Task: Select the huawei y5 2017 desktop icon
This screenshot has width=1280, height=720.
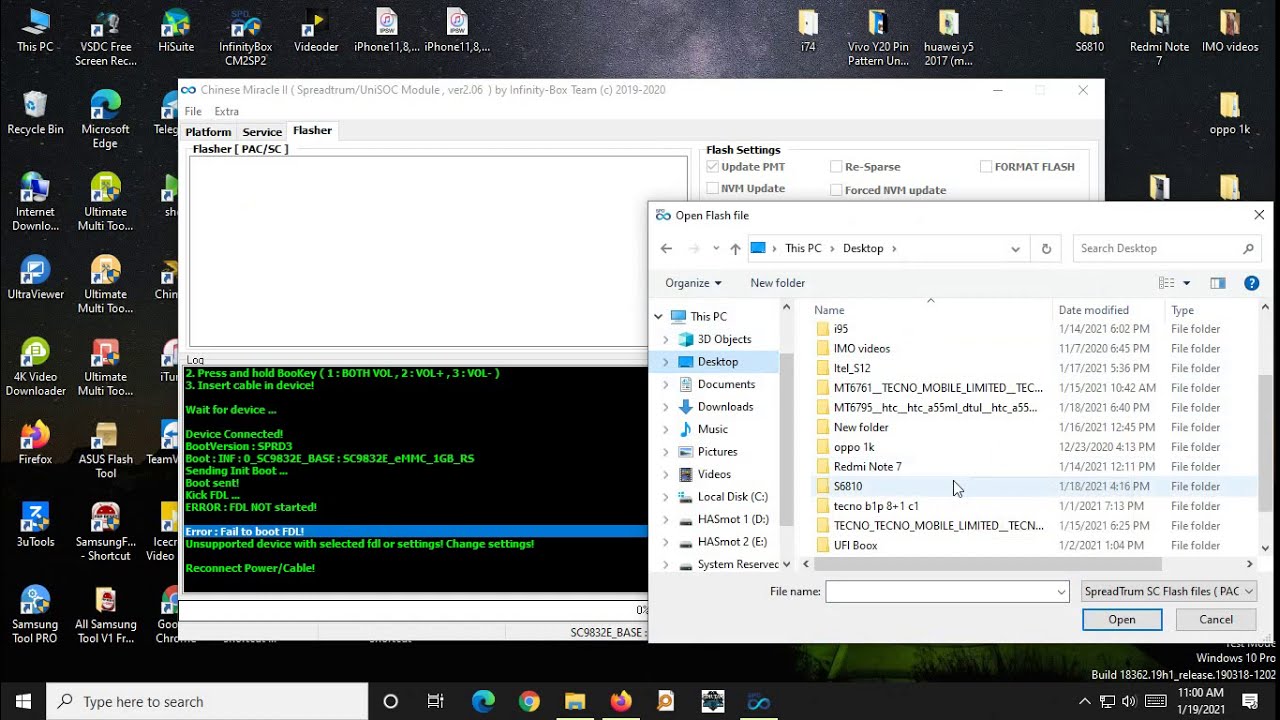Action: [948, 38]
